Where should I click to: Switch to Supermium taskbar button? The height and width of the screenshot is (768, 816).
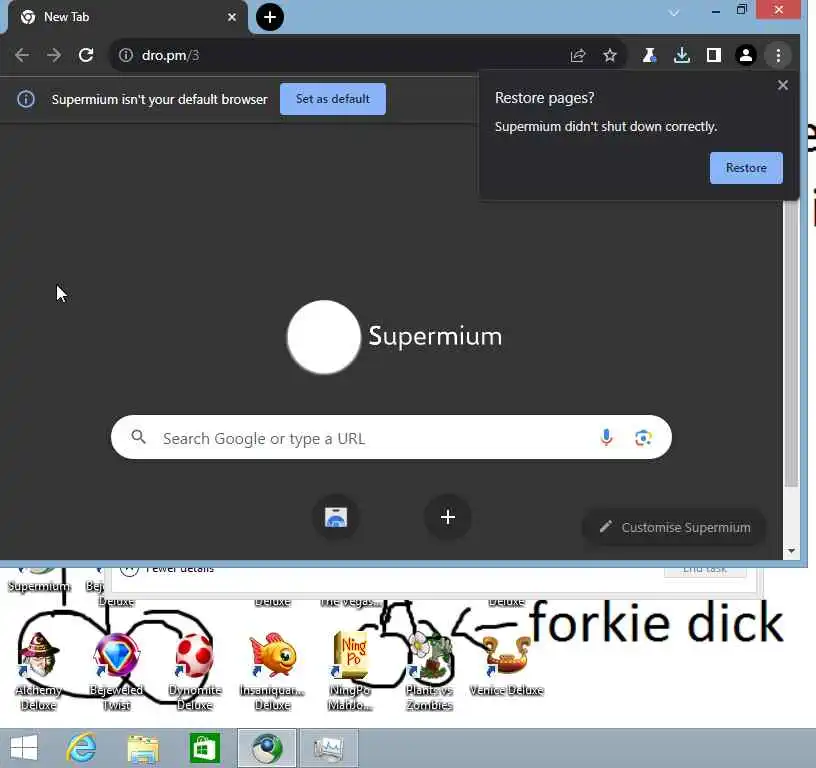[x=267, y=748]
